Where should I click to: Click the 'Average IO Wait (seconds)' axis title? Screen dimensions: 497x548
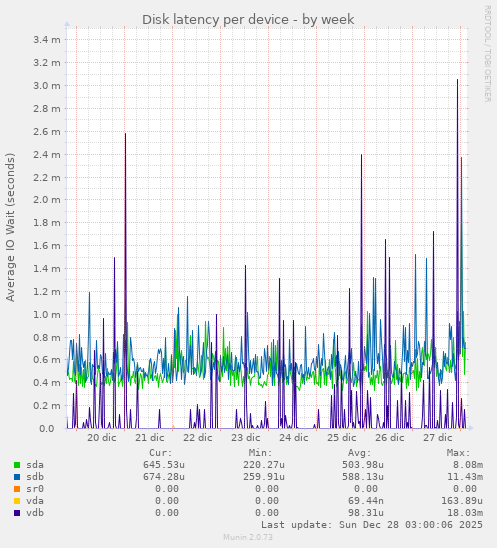pyautogui.click(x=10, y=227)
